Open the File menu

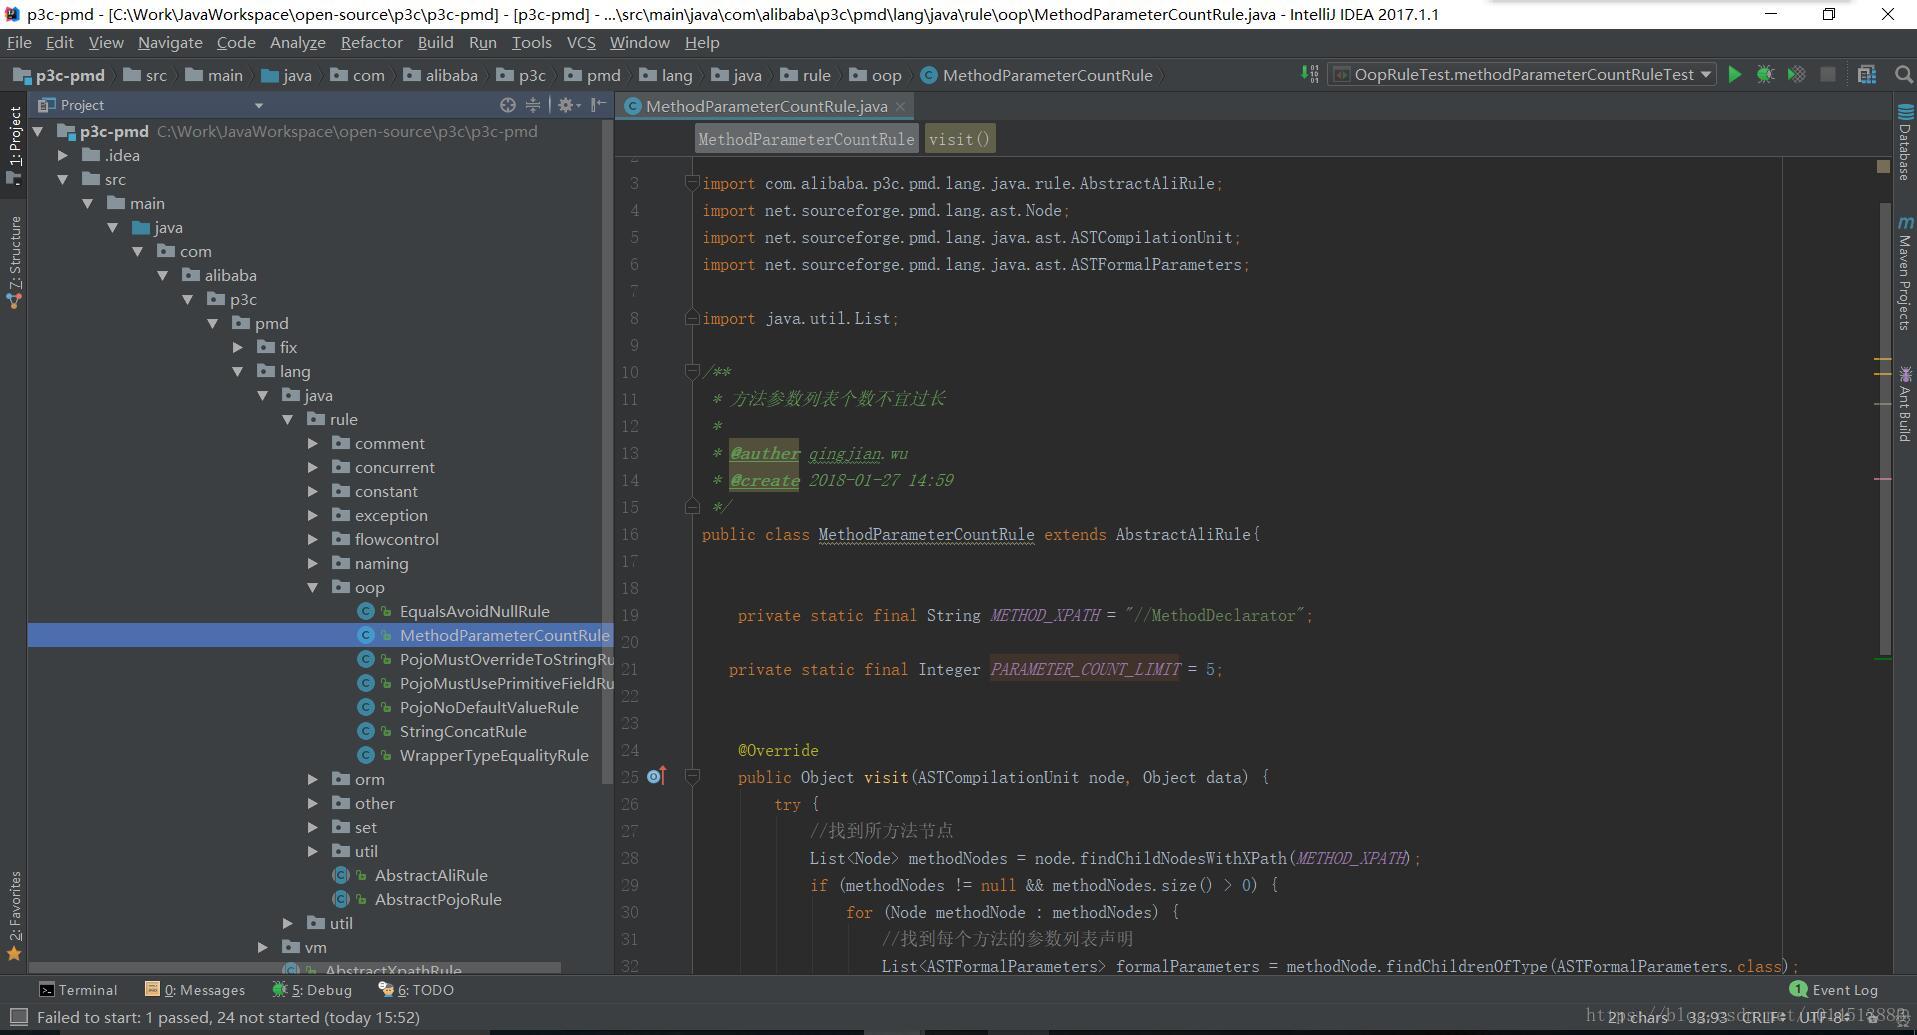19,42
